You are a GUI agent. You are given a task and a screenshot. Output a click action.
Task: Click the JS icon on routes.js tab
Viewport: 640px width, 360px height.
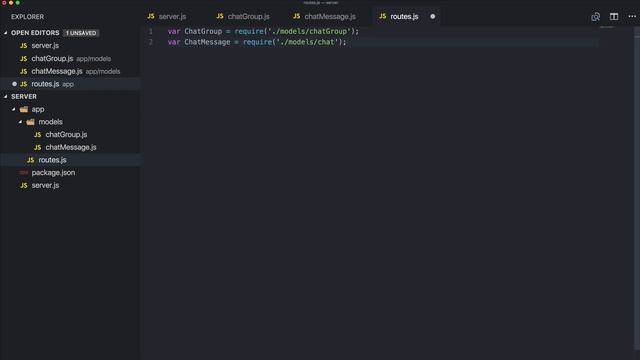382,16
